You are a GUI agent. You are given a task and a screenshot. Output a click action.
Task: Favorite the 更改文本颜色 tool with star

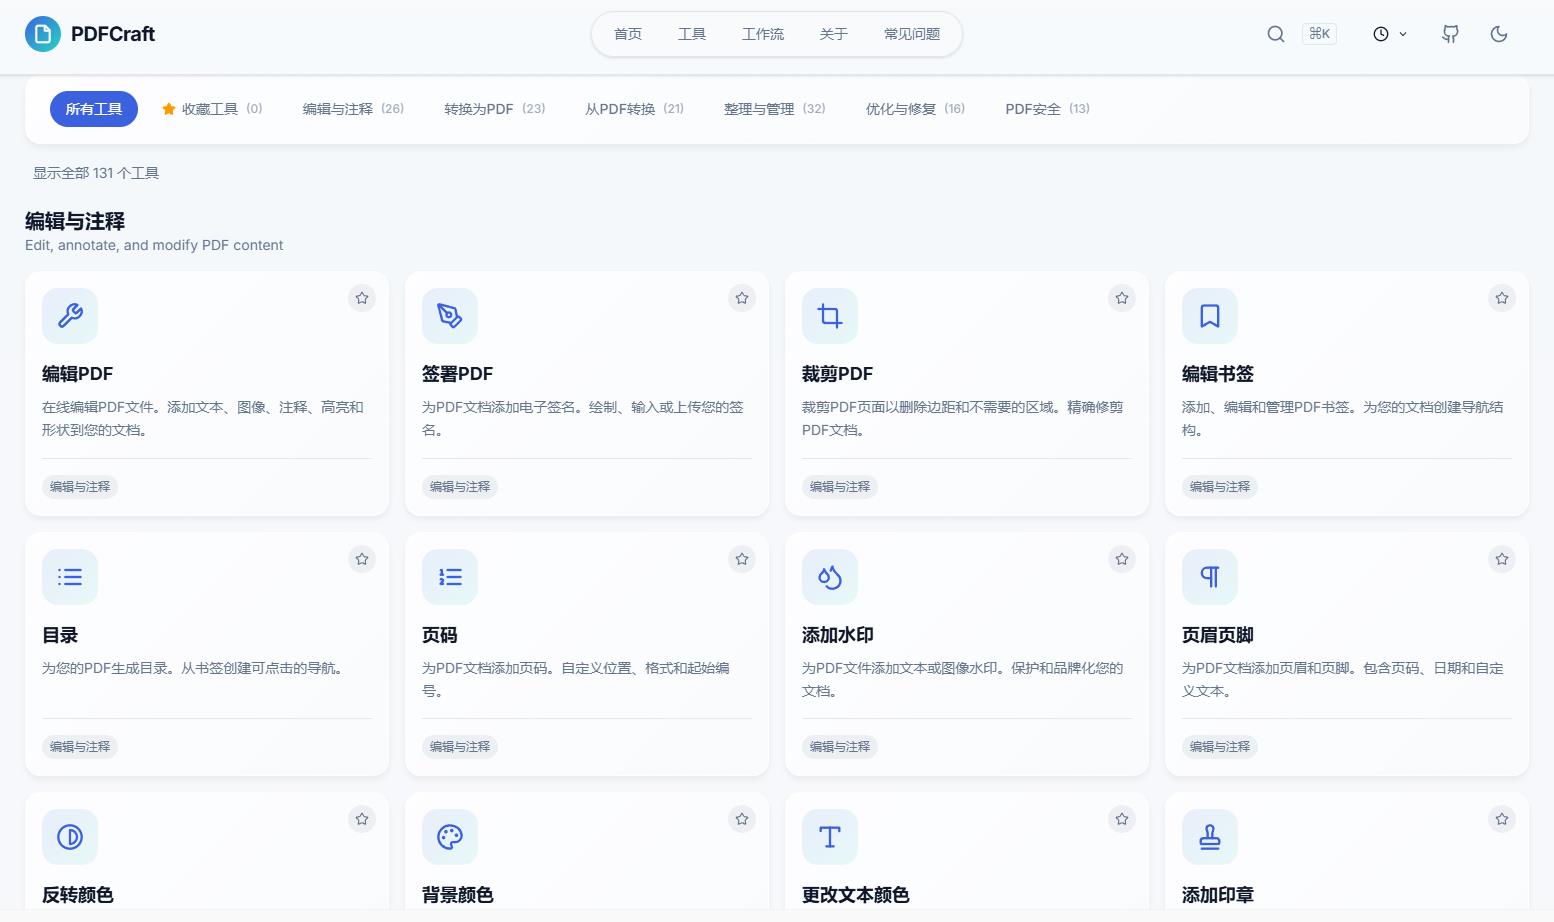coord(1122,819)
